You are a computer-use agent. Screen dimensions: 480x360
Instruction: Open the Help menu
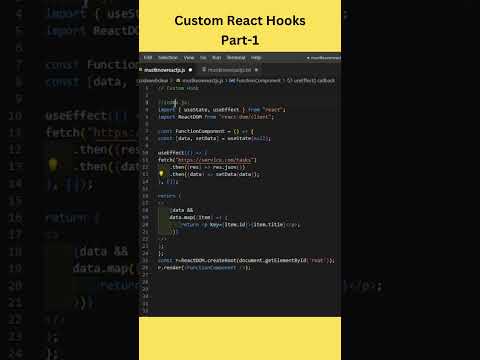pos(256,58)
